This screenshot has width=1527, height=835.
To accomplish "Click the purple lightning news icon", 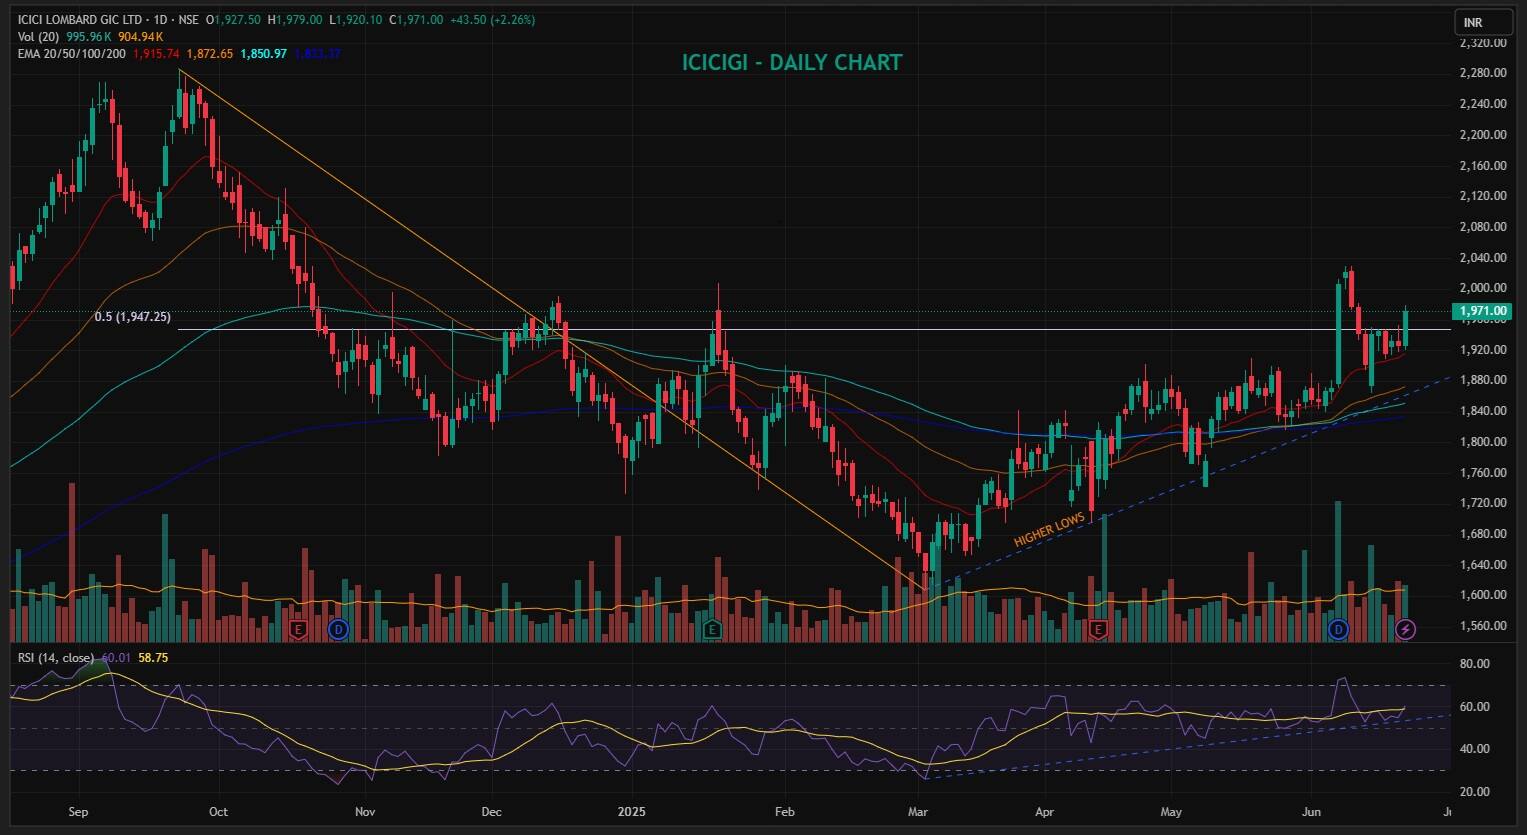I will click(1406, 629).
